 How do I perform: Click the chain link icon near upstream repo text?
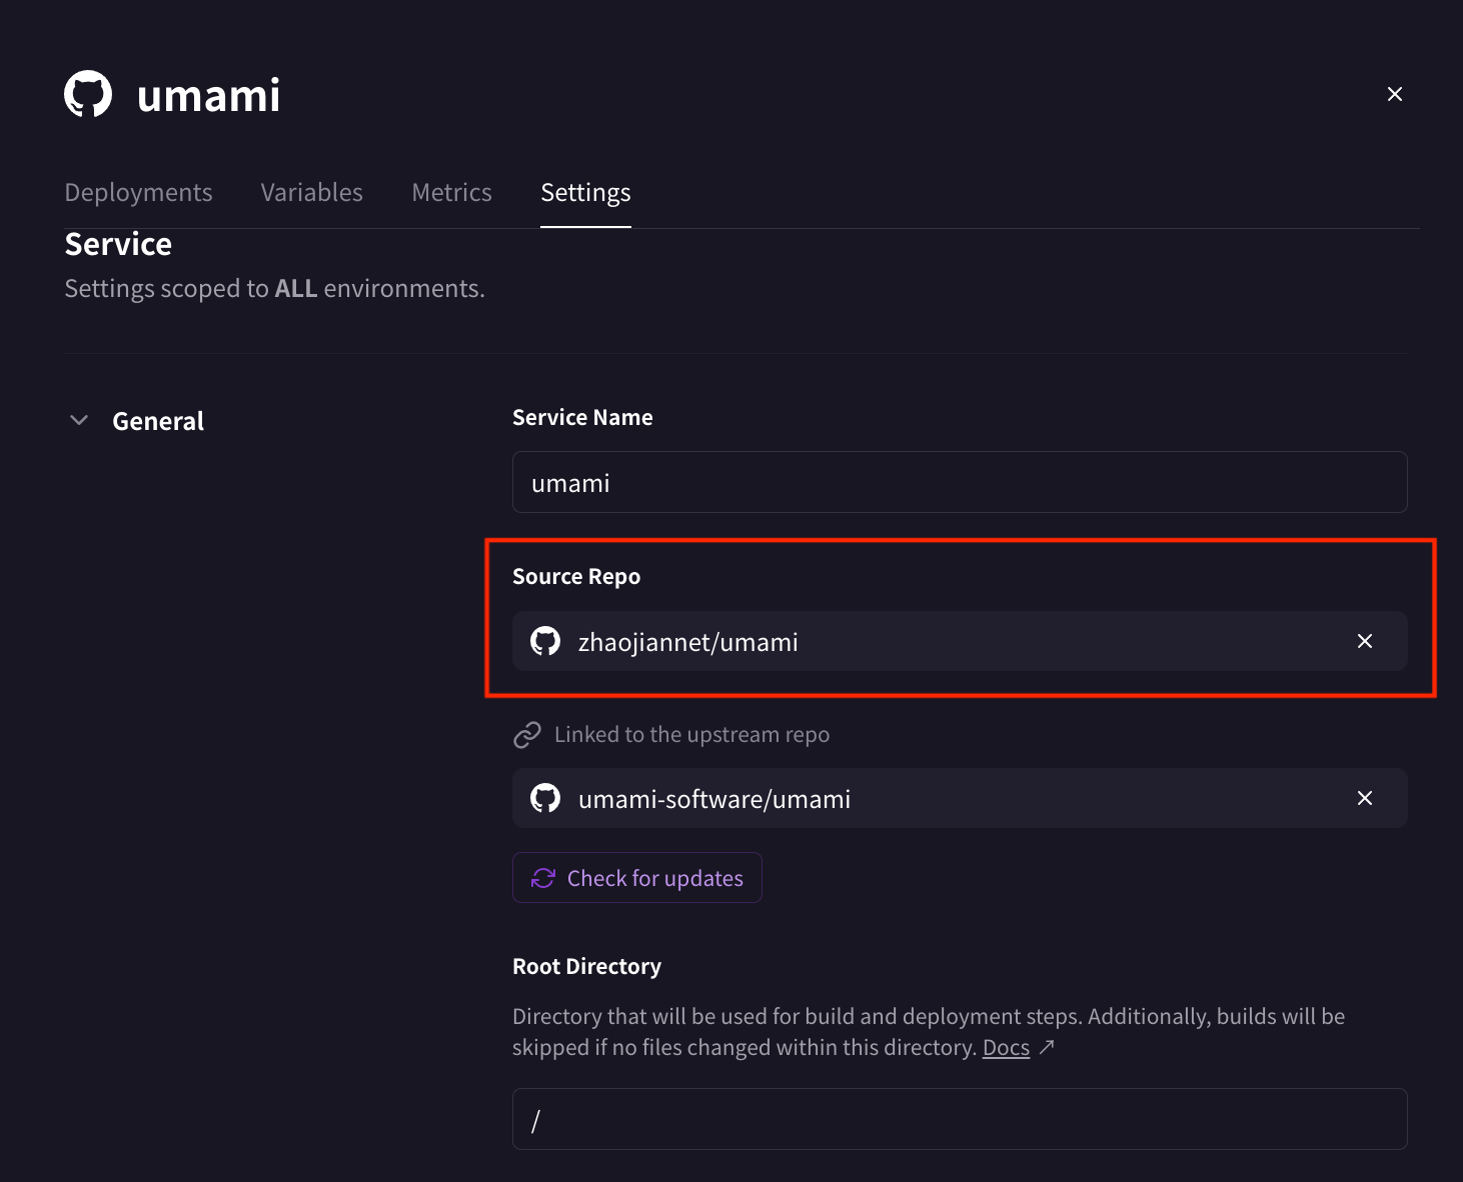526,734
